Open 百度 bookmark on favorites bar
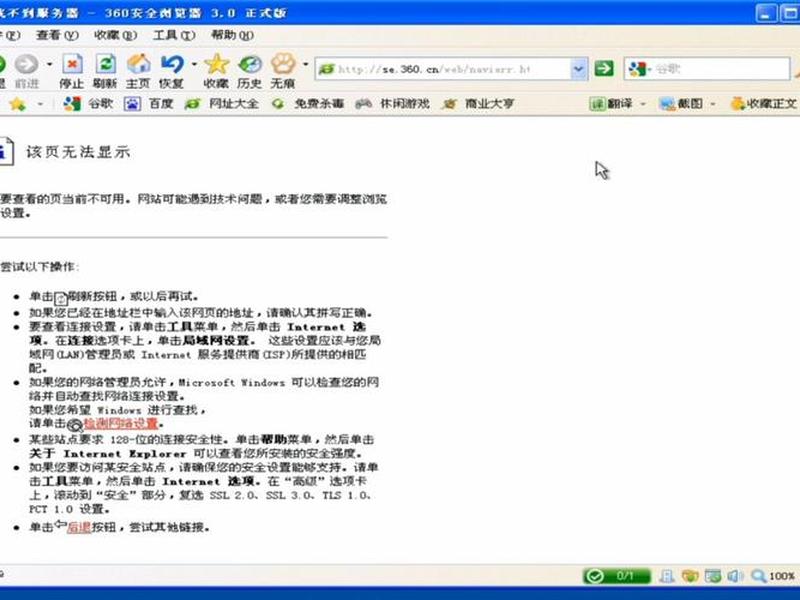The image size is (800, 600). coord(149,104)
